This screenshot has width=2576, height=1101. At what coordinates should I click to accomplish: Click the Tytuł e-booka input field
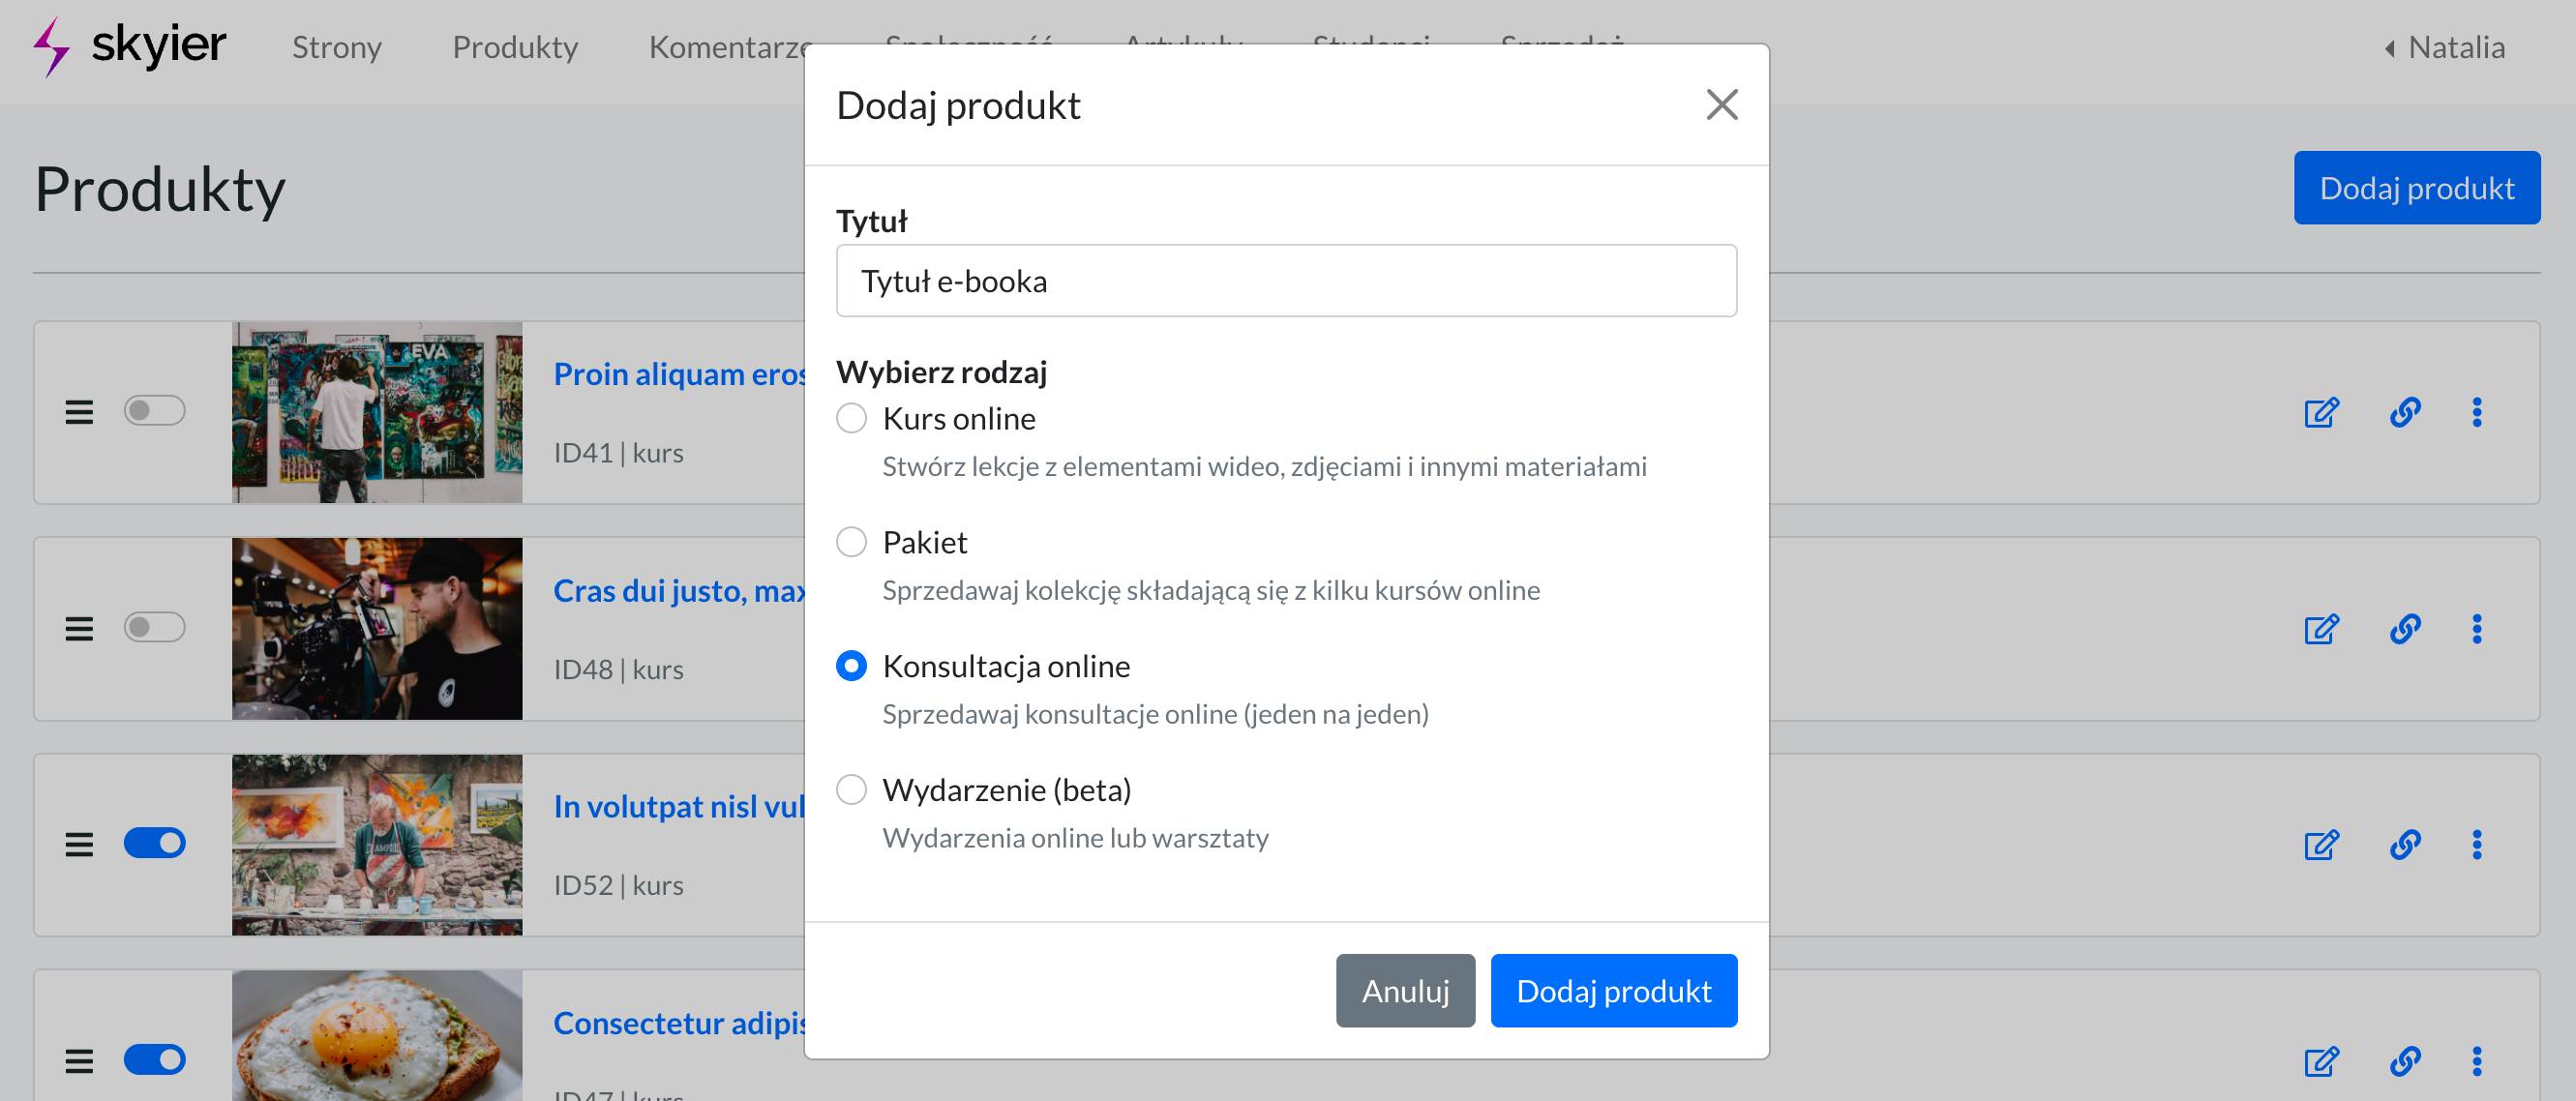click(1286, 281)
